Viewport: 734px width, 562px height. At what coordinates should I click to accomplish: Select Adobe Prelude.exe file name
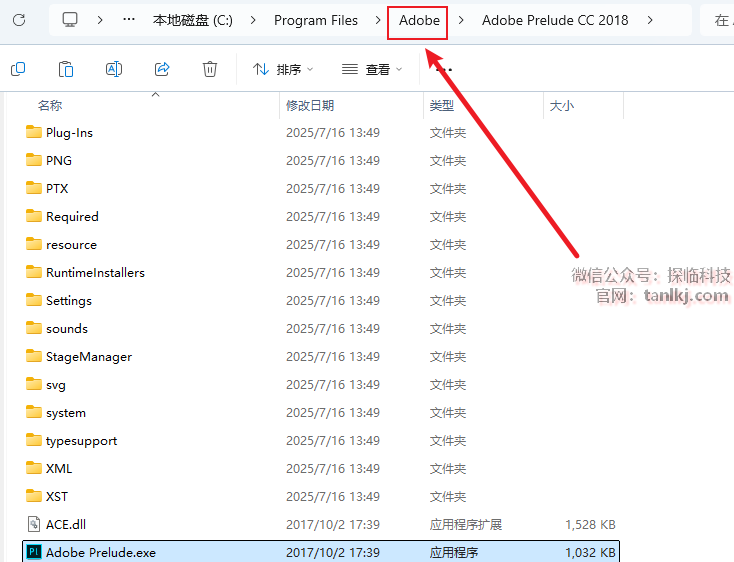point(101,552)
